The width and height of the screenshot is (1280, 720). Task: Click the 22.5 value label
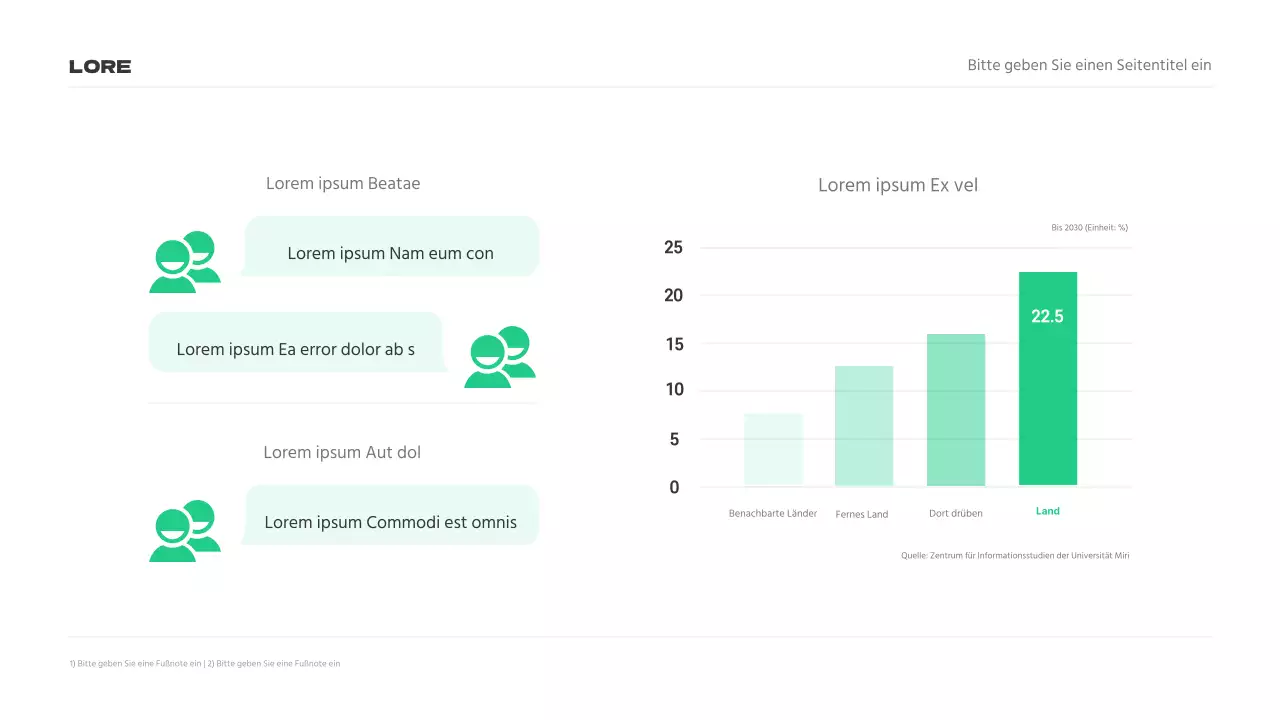click(1047, 317)
